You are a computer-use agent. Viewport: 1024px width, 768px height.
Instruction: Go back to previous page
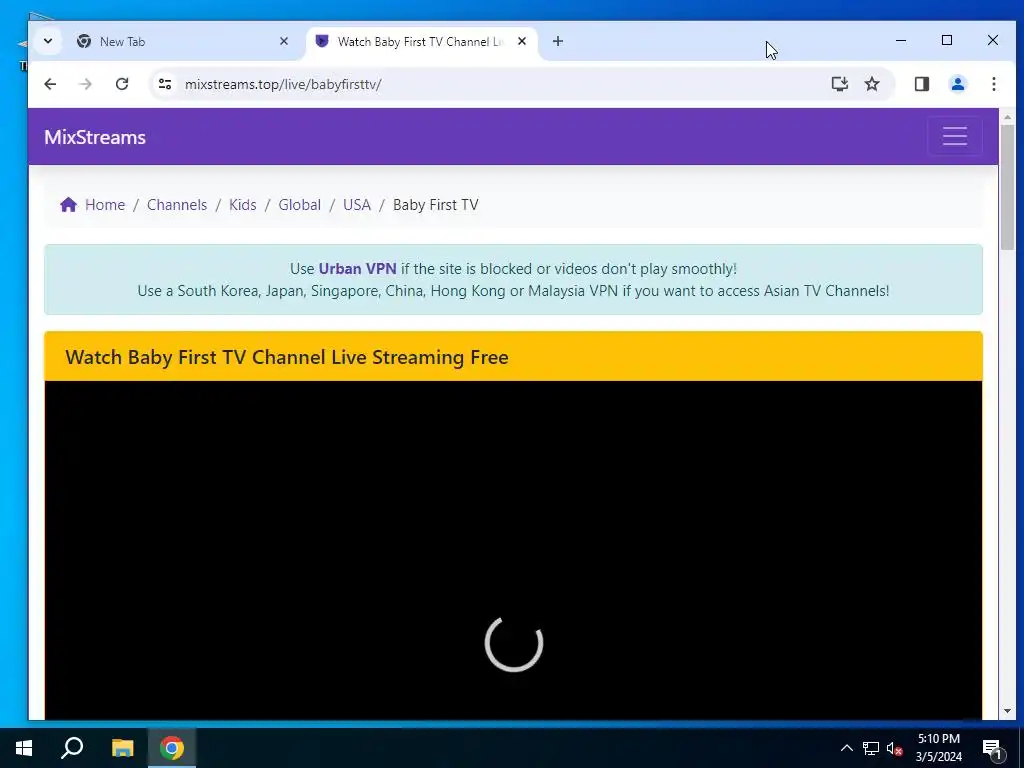(50, 84)
